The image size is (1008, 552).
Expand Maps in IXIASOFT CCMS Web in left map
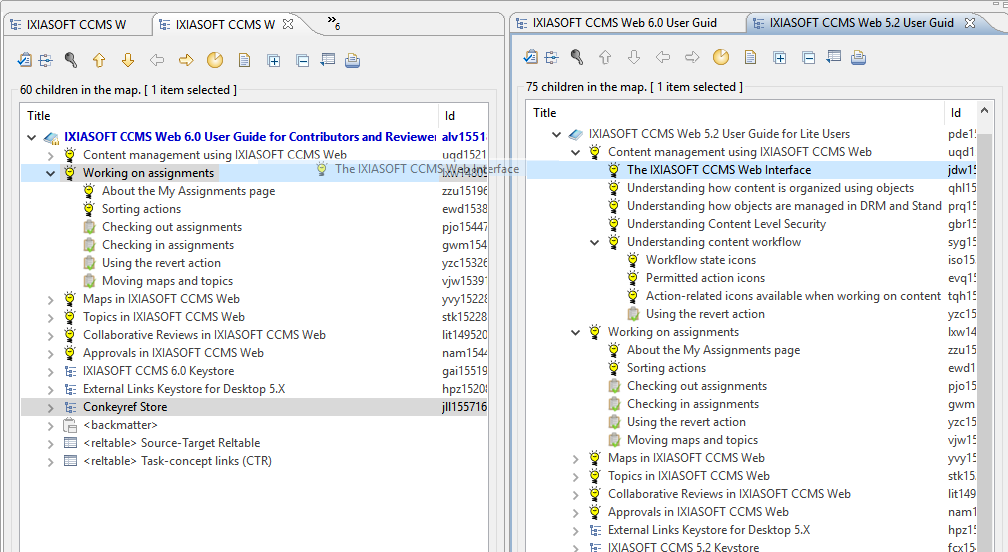pyautogui.click(x=50, y=299)
